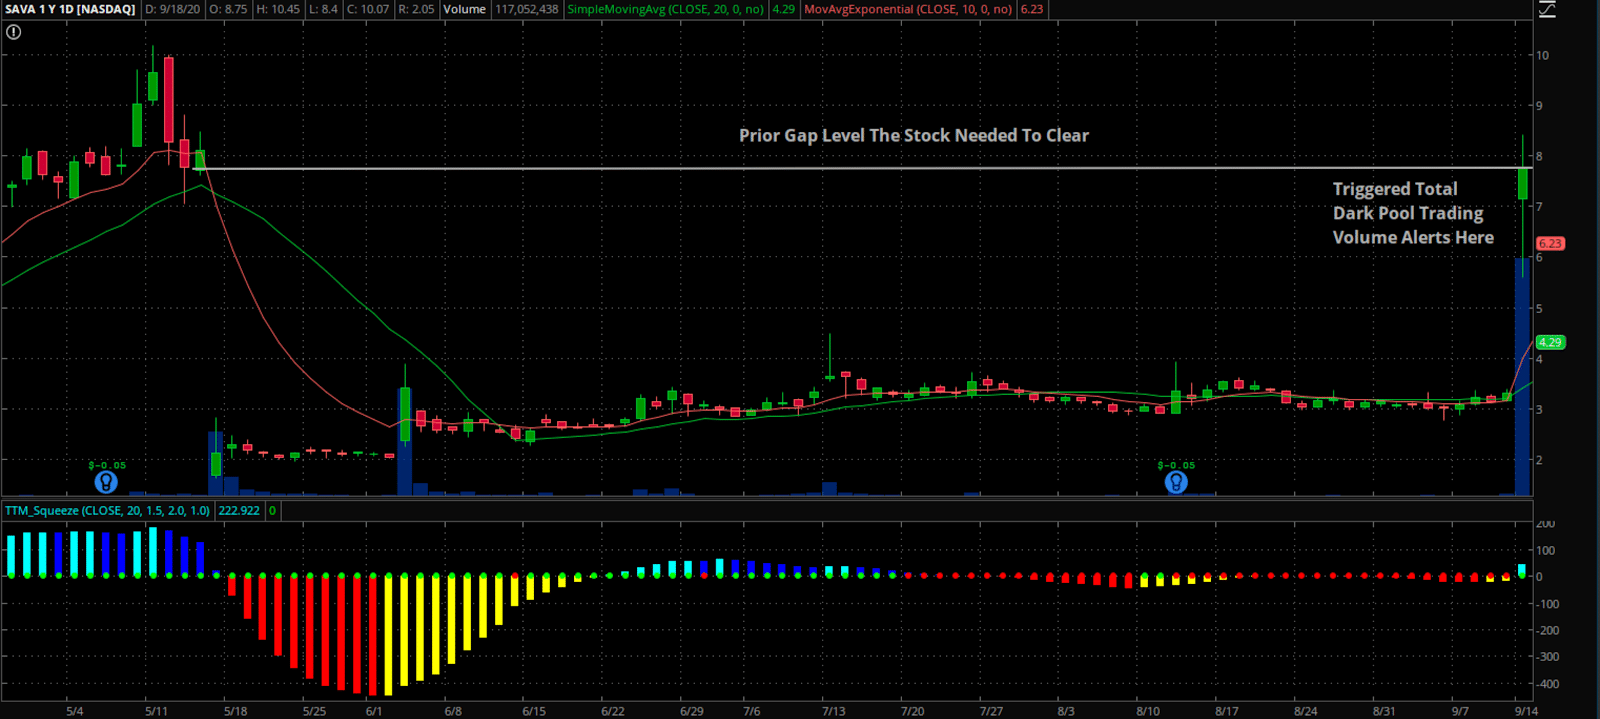Click the 5/18 date on the time axis
Viewport: 1600px width, 719px height.
[235, 711]
